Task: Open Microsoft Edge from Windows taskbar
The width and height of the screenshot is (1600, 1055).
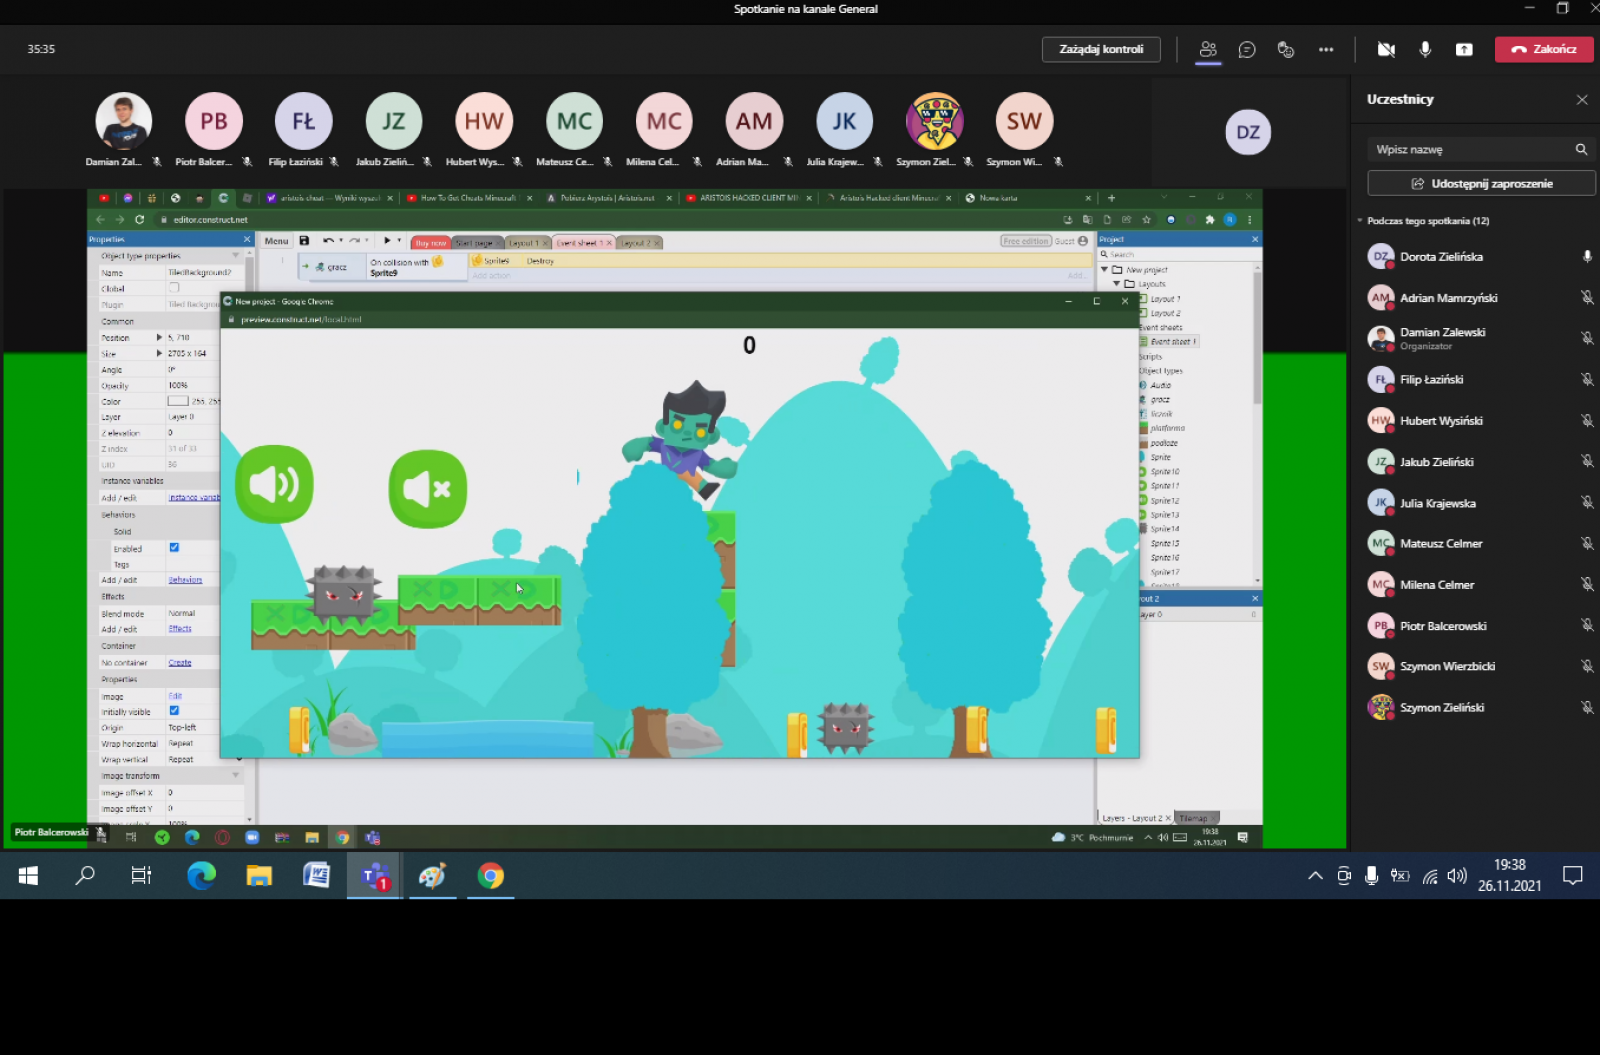Action: pyautogui.click(x=201, y=876)
